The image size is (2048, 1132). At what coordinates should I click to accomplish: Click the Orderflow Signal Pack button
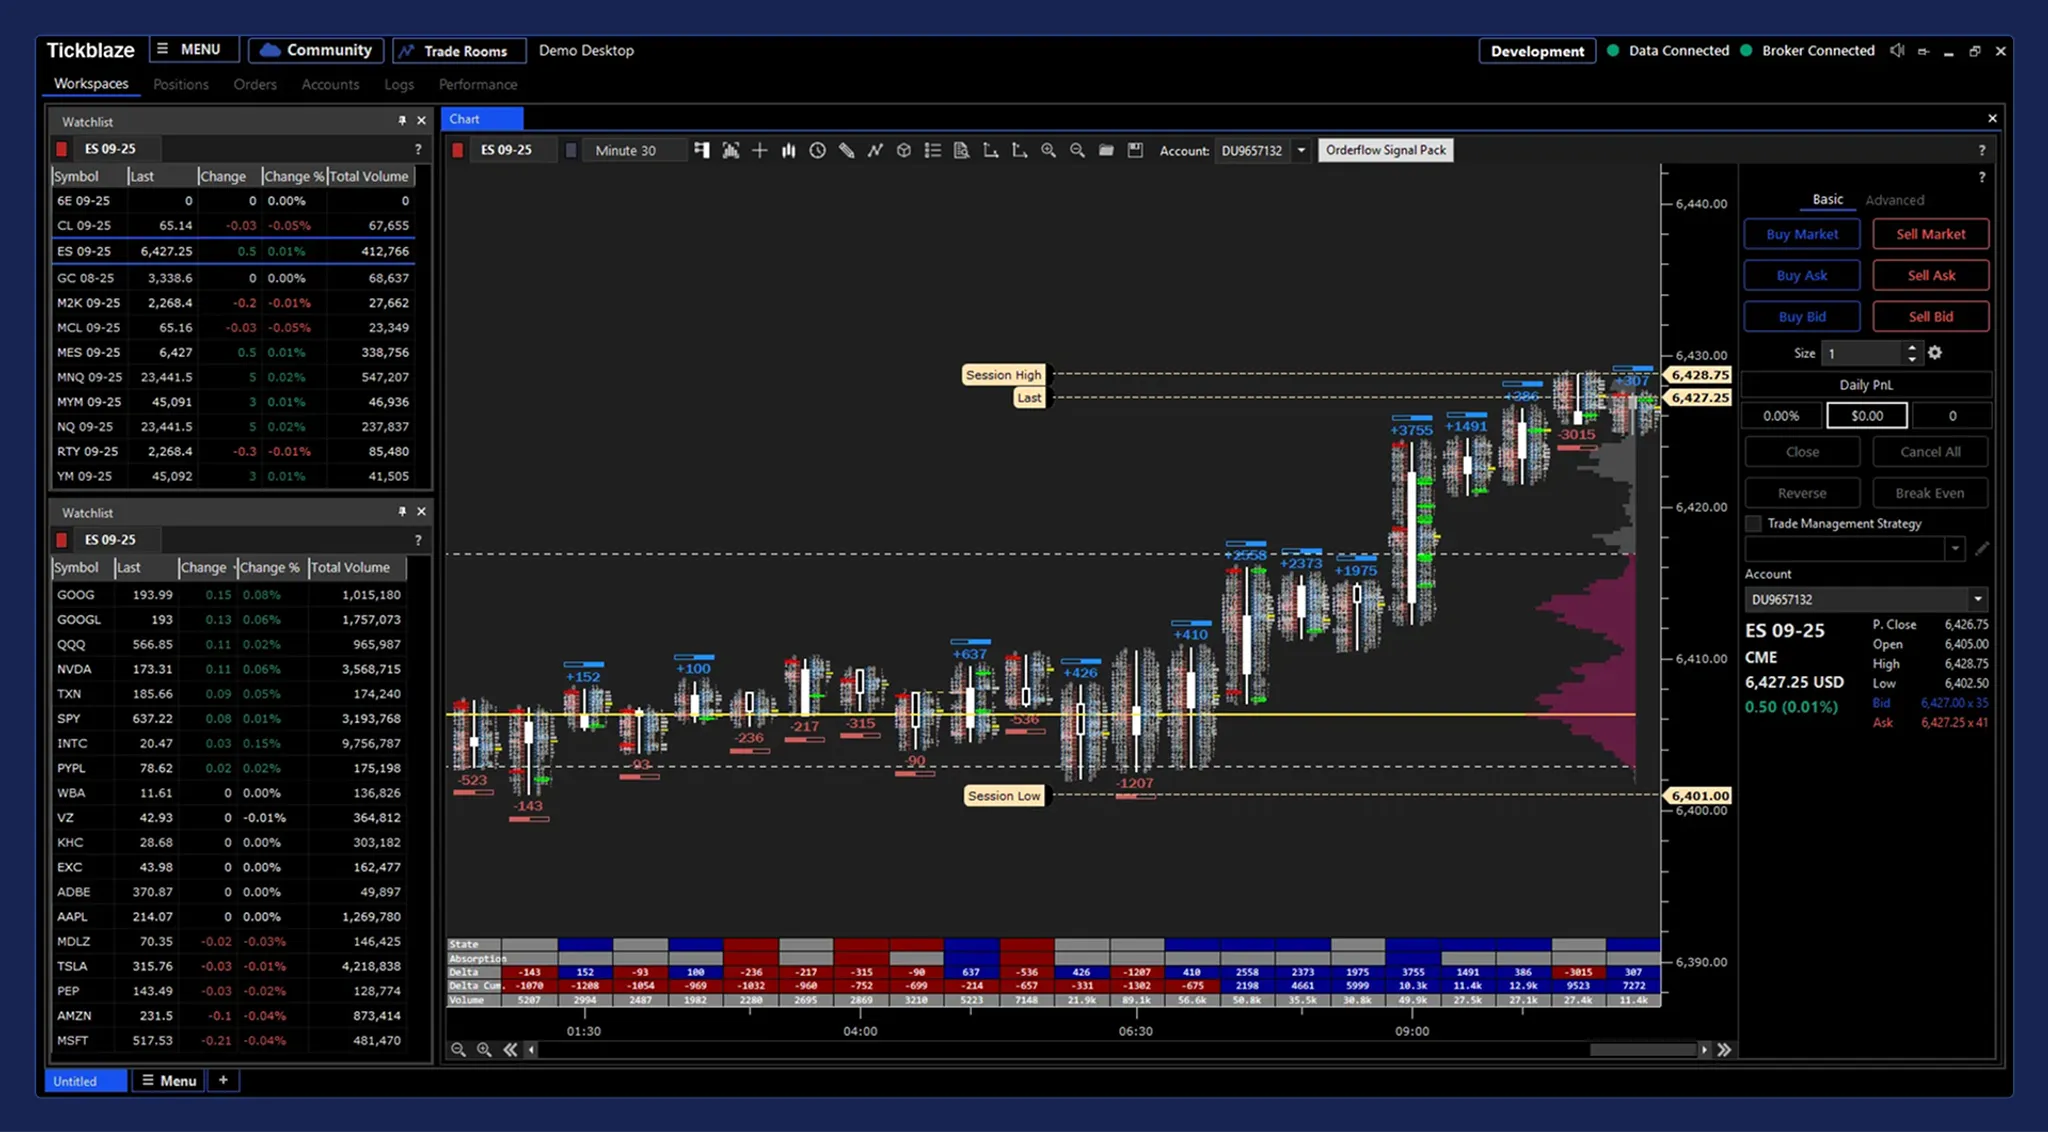(x=1386, y=150)
